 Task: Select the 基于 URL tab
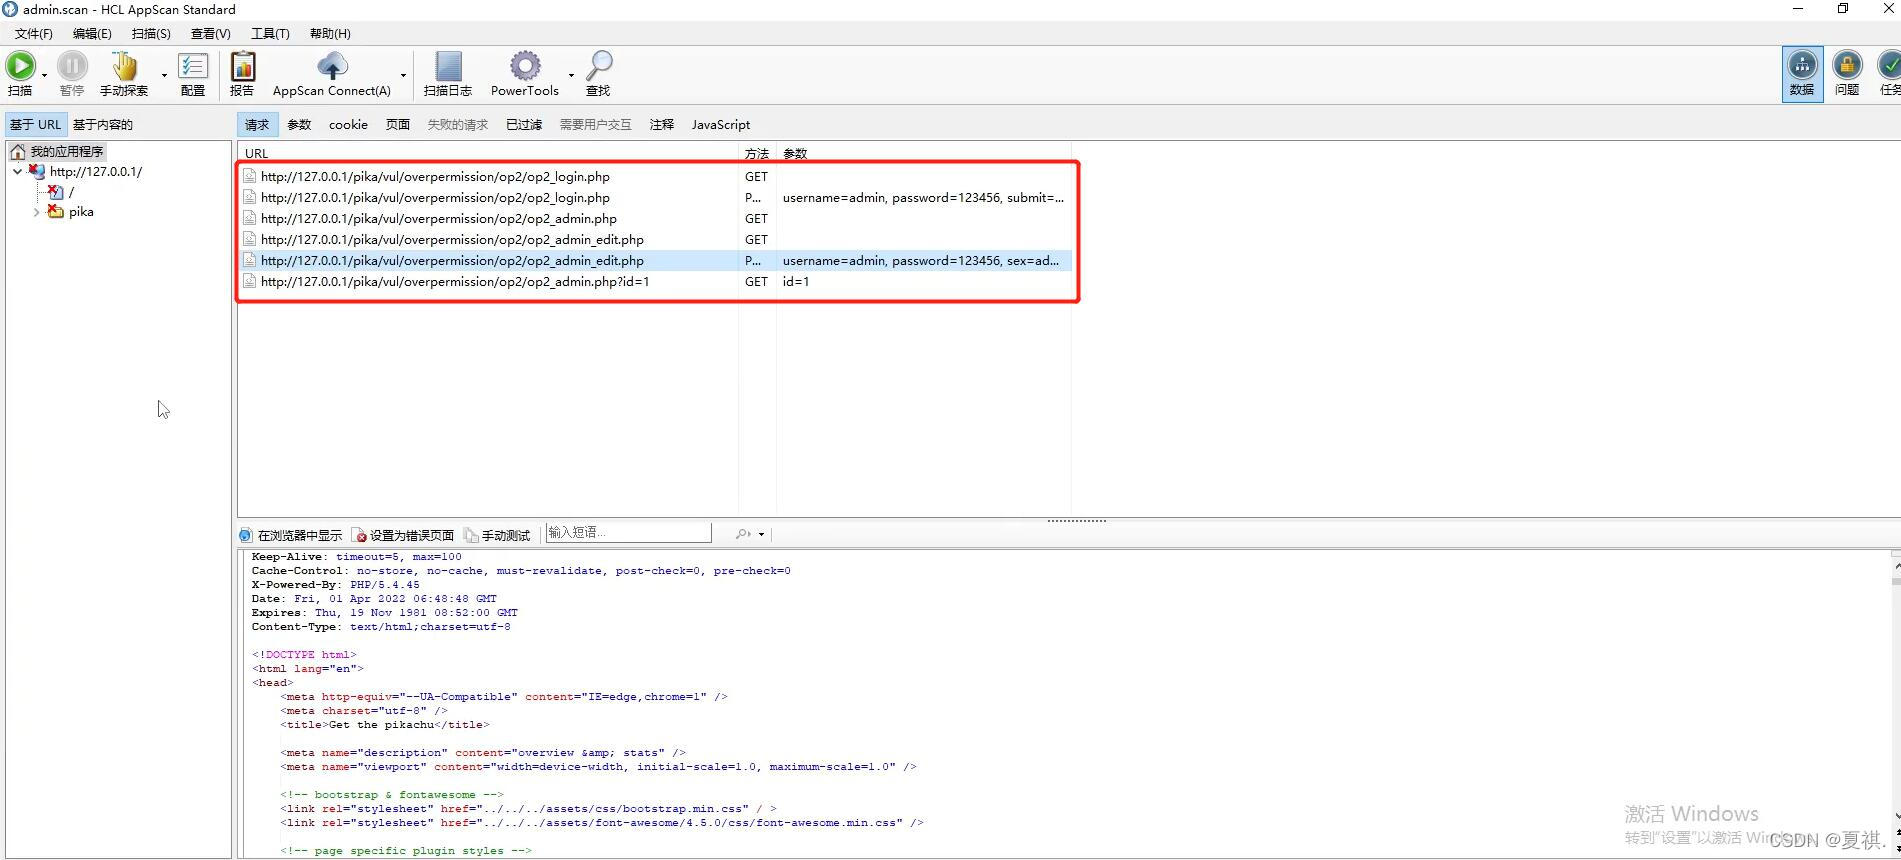(x=35, y=124)
